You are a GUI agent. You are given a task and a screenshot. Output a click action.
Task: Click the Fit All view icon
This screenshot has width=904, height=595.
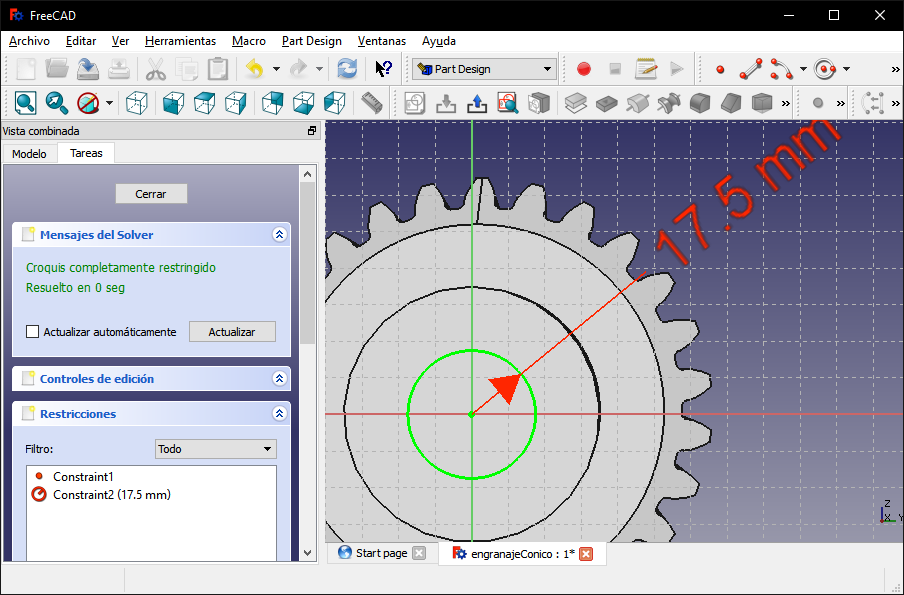25,103
